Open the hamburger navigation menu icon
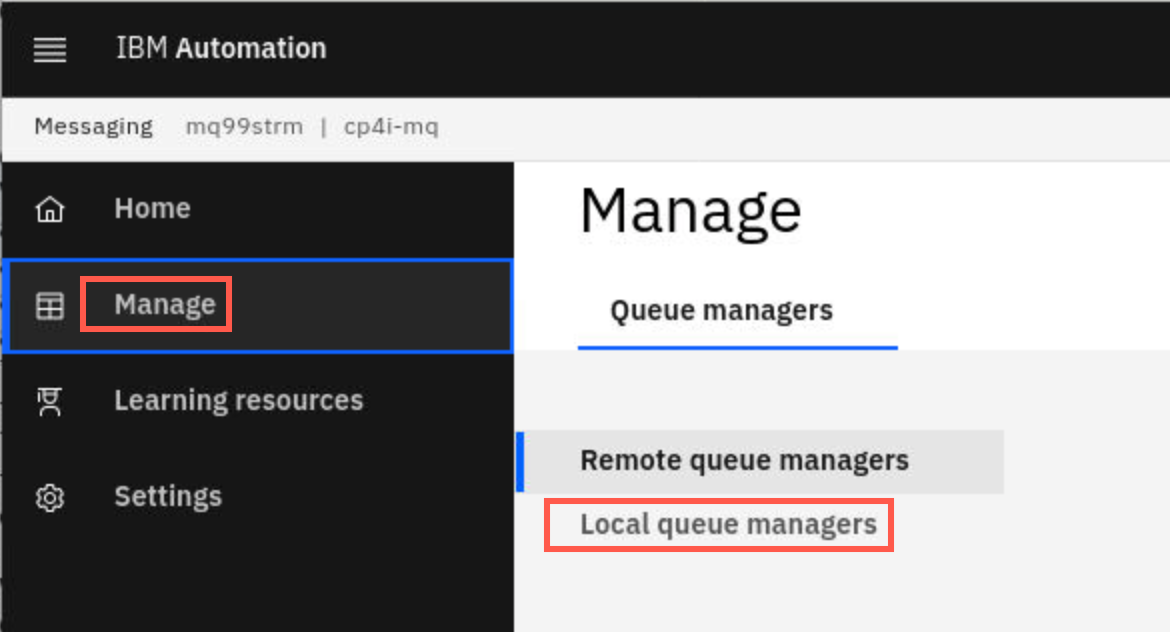The width and height of the screenshot is (1170, 632). click(x=50, y=49)
